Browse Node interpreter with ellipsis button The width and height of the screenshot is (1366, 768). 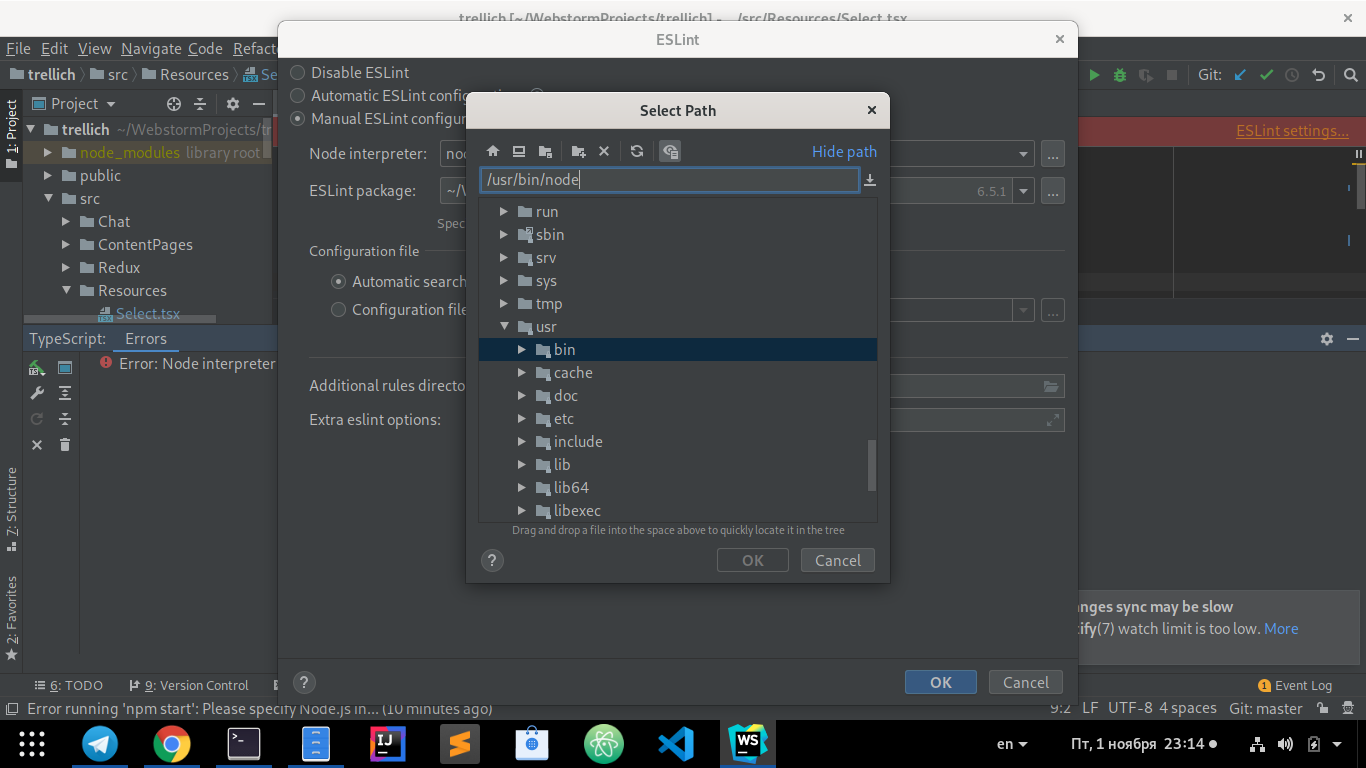(x=1052, y=154)
